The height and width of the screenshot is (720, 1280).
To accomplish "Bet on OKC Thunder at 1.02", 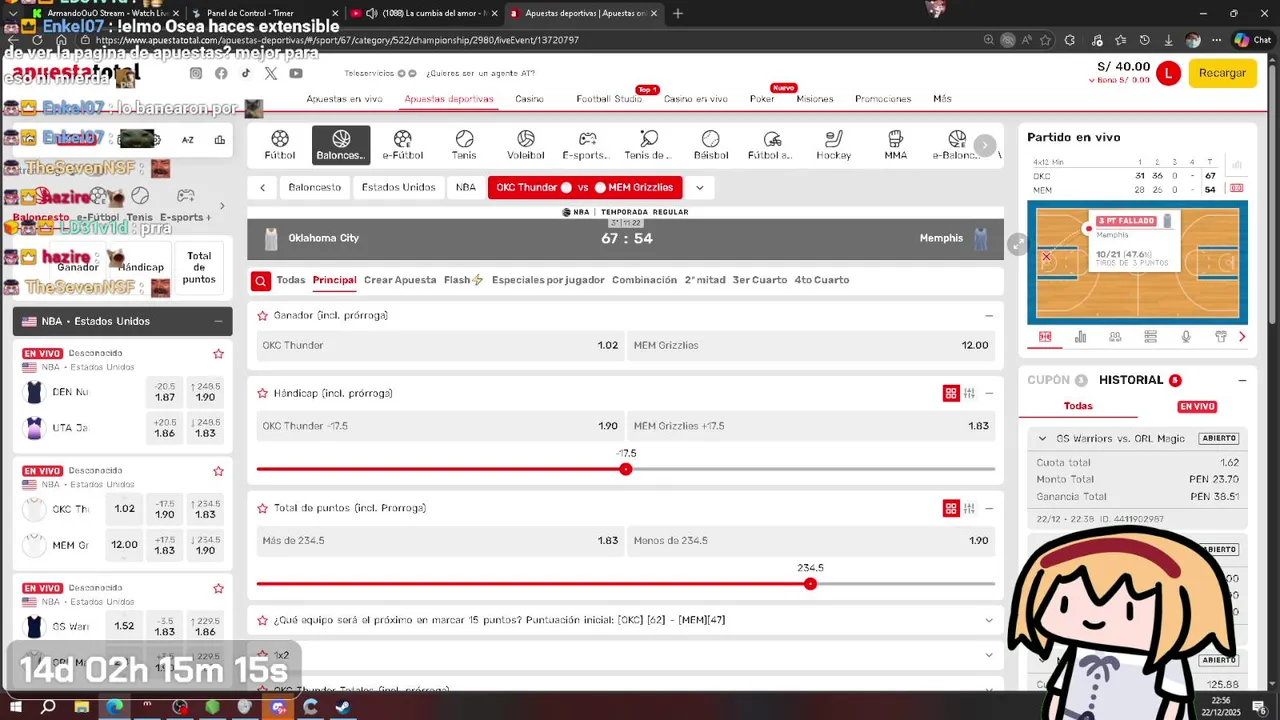I will tap(440, 346).
